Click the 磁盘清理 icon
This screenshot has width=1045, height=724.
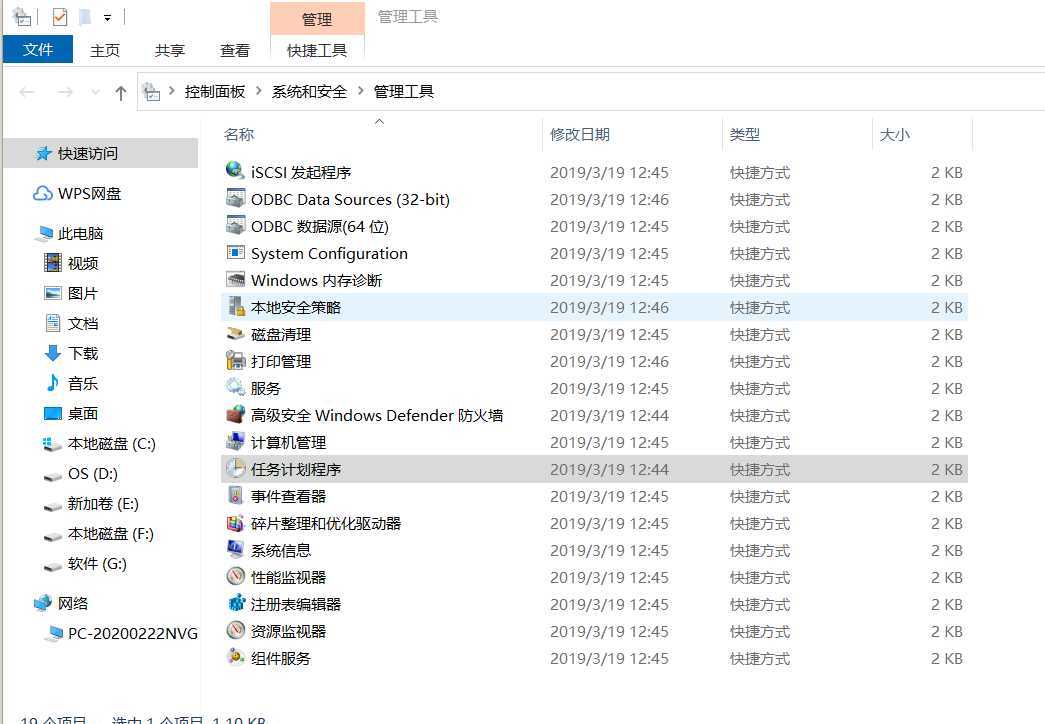(235, 333)
